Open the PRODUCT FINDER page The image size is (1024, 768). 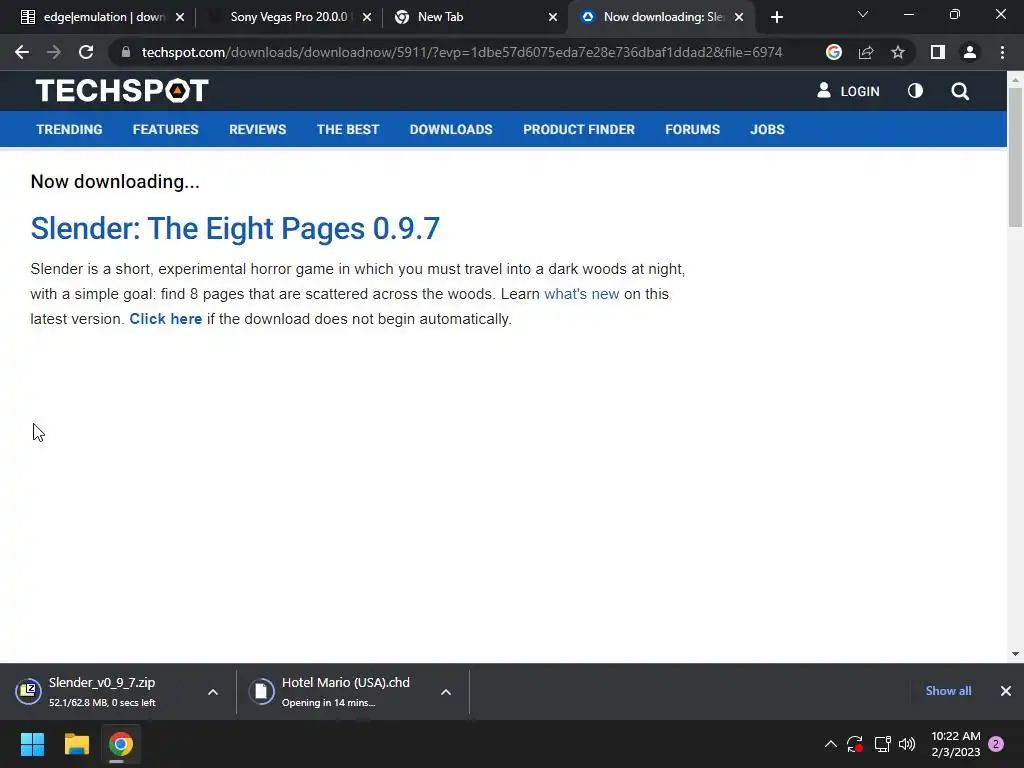pyautogui.click(x=579, y=129)
